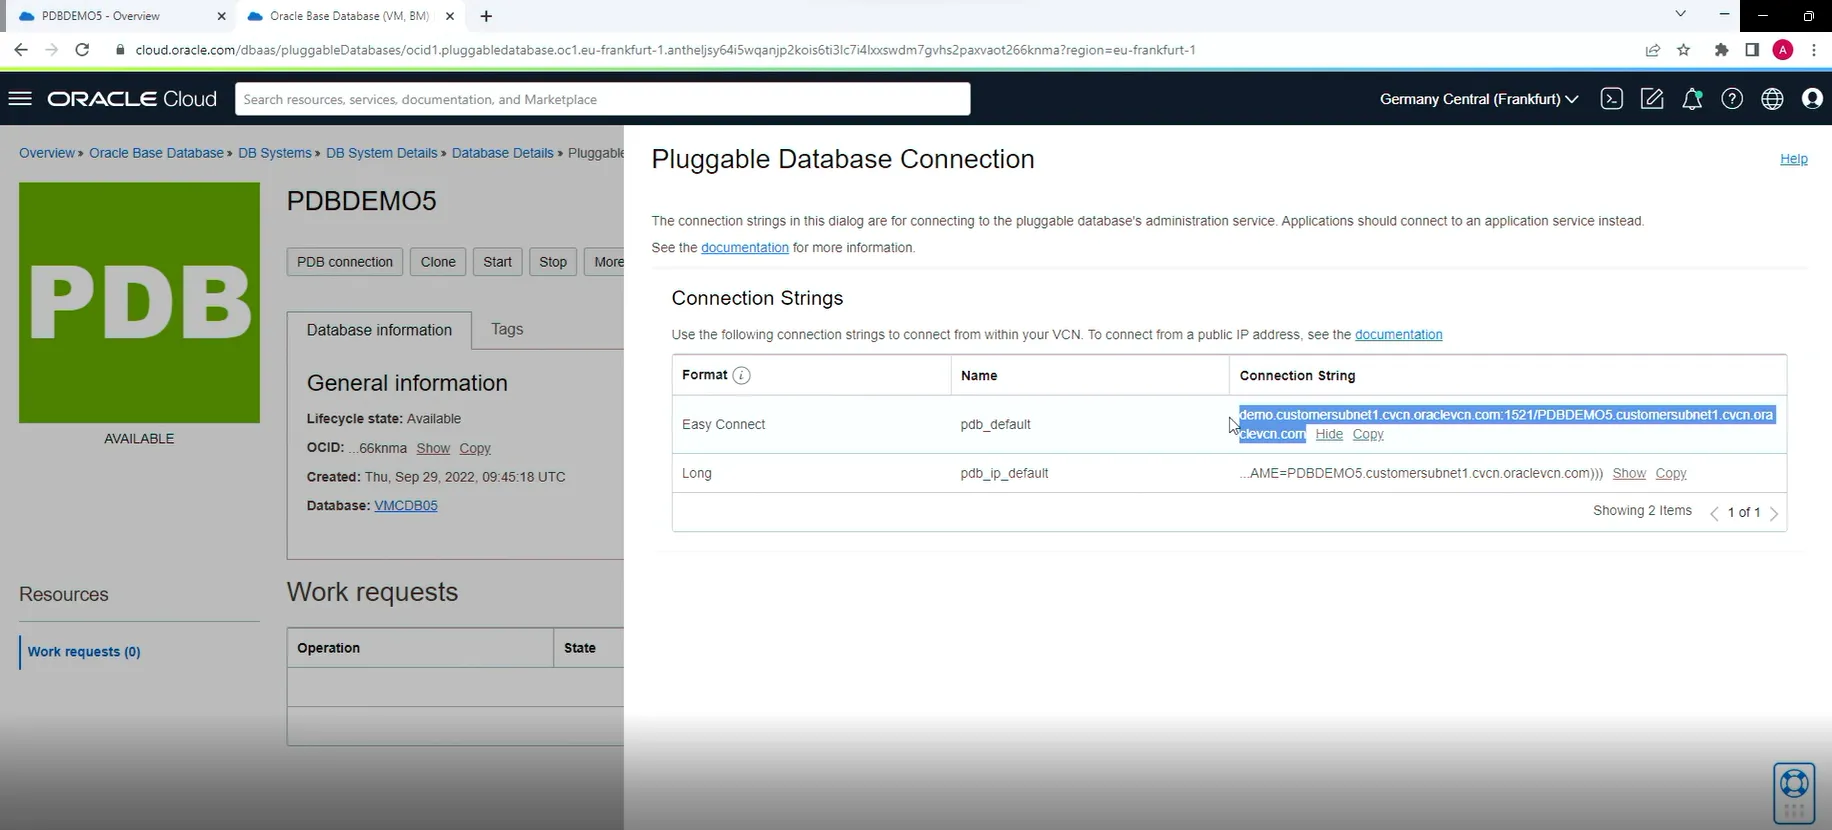This screenshot has width=1832, height=830.
Task: Open the language globe icon
Action: [1772, 99]
